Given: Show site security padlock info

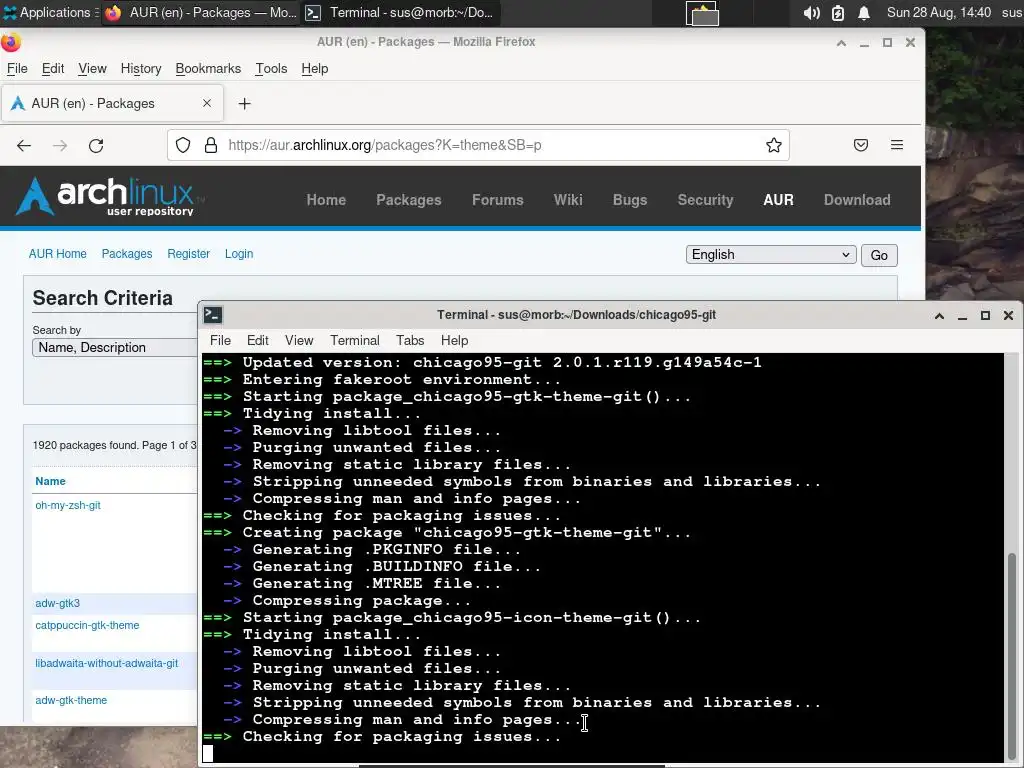Looking at the screenshot, I should [211, 145].
